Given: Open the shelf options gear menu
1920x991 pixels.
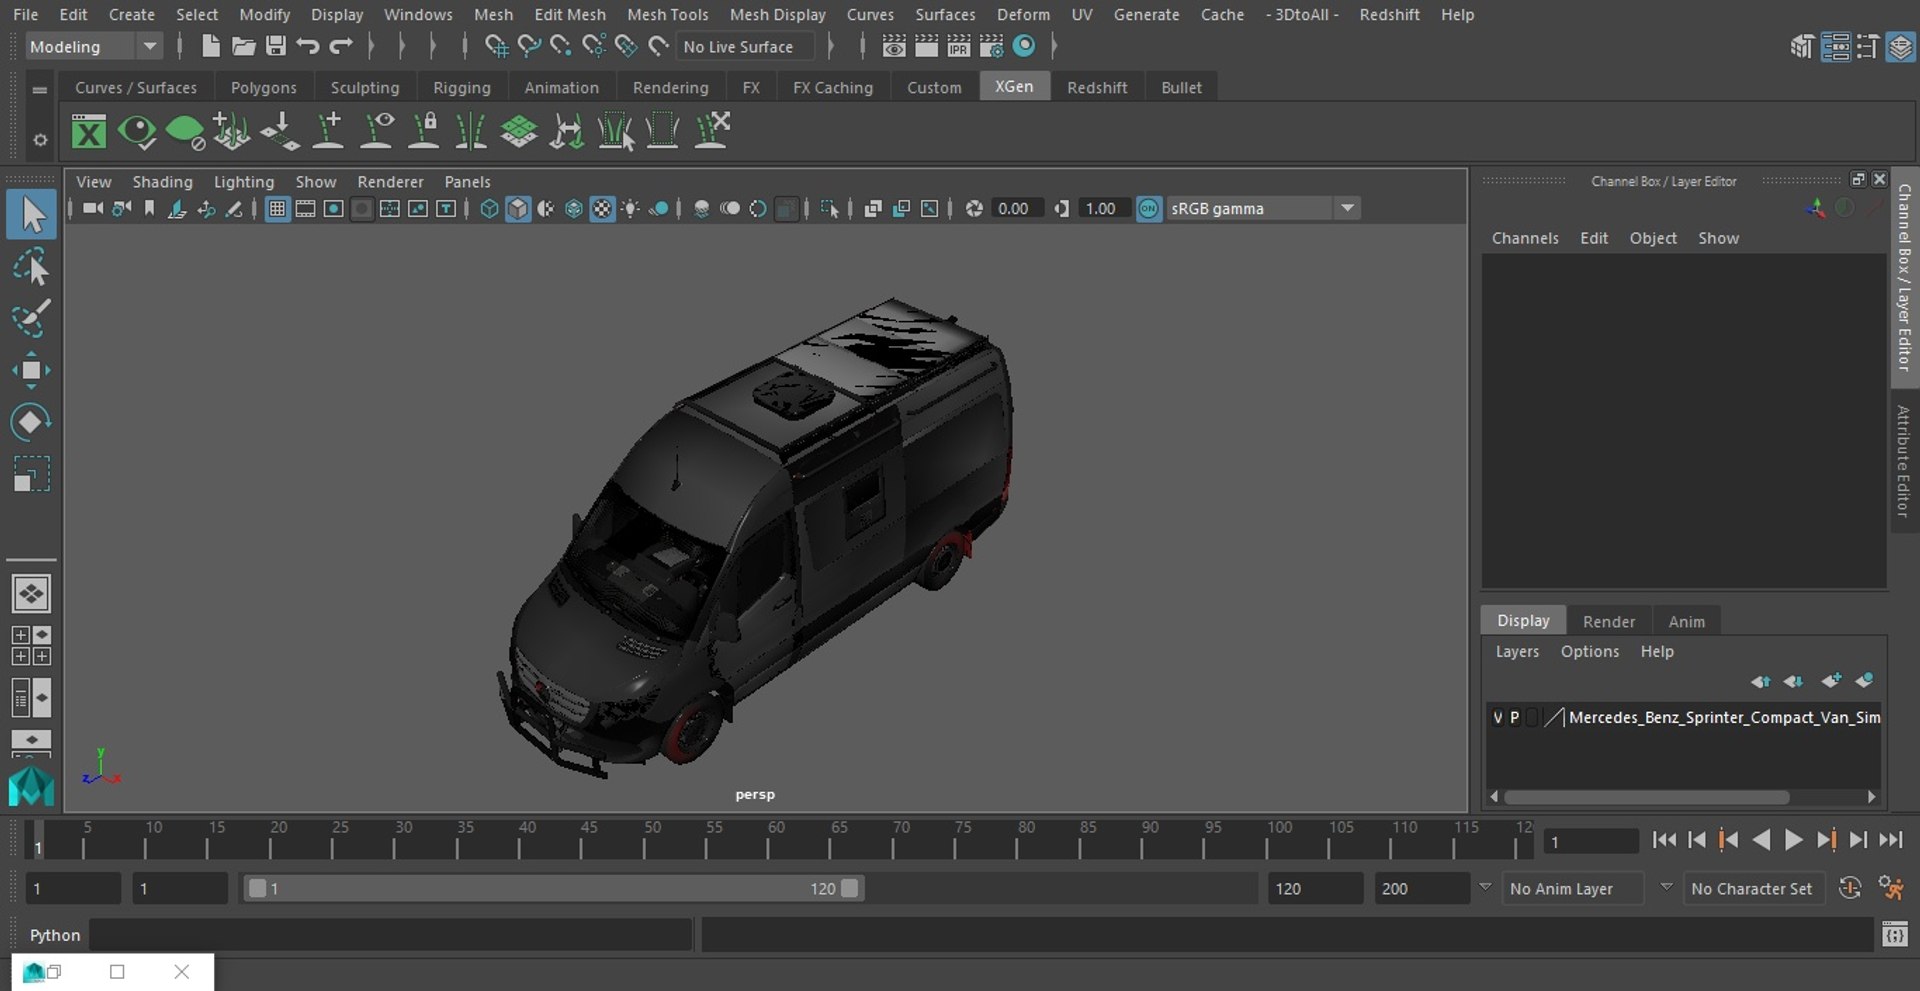Looking at the screenshot, I should (x=40, y=140).
